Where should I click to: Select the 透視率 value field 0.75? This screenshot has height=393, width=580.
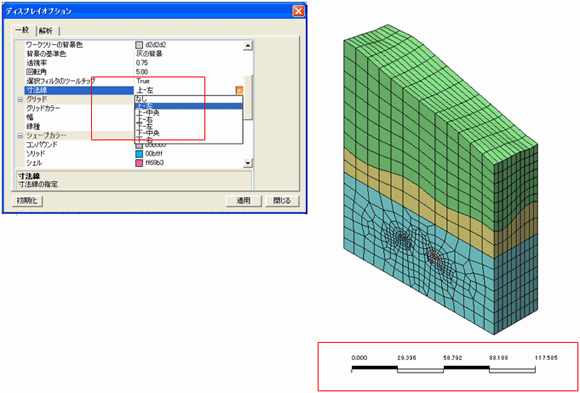pos(189,63)
